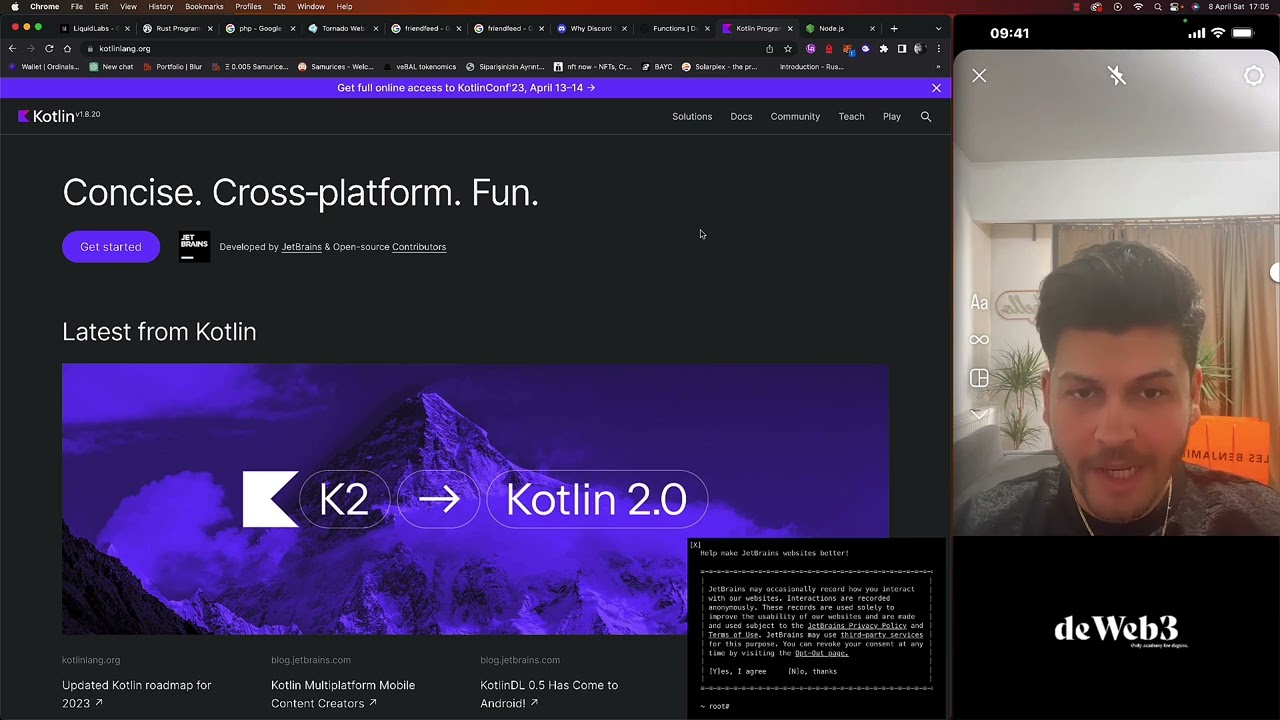Screen dimensions: 1280x720
Task: Tap the flash-off icon in phone camera view
Action: pos(1117,76)
